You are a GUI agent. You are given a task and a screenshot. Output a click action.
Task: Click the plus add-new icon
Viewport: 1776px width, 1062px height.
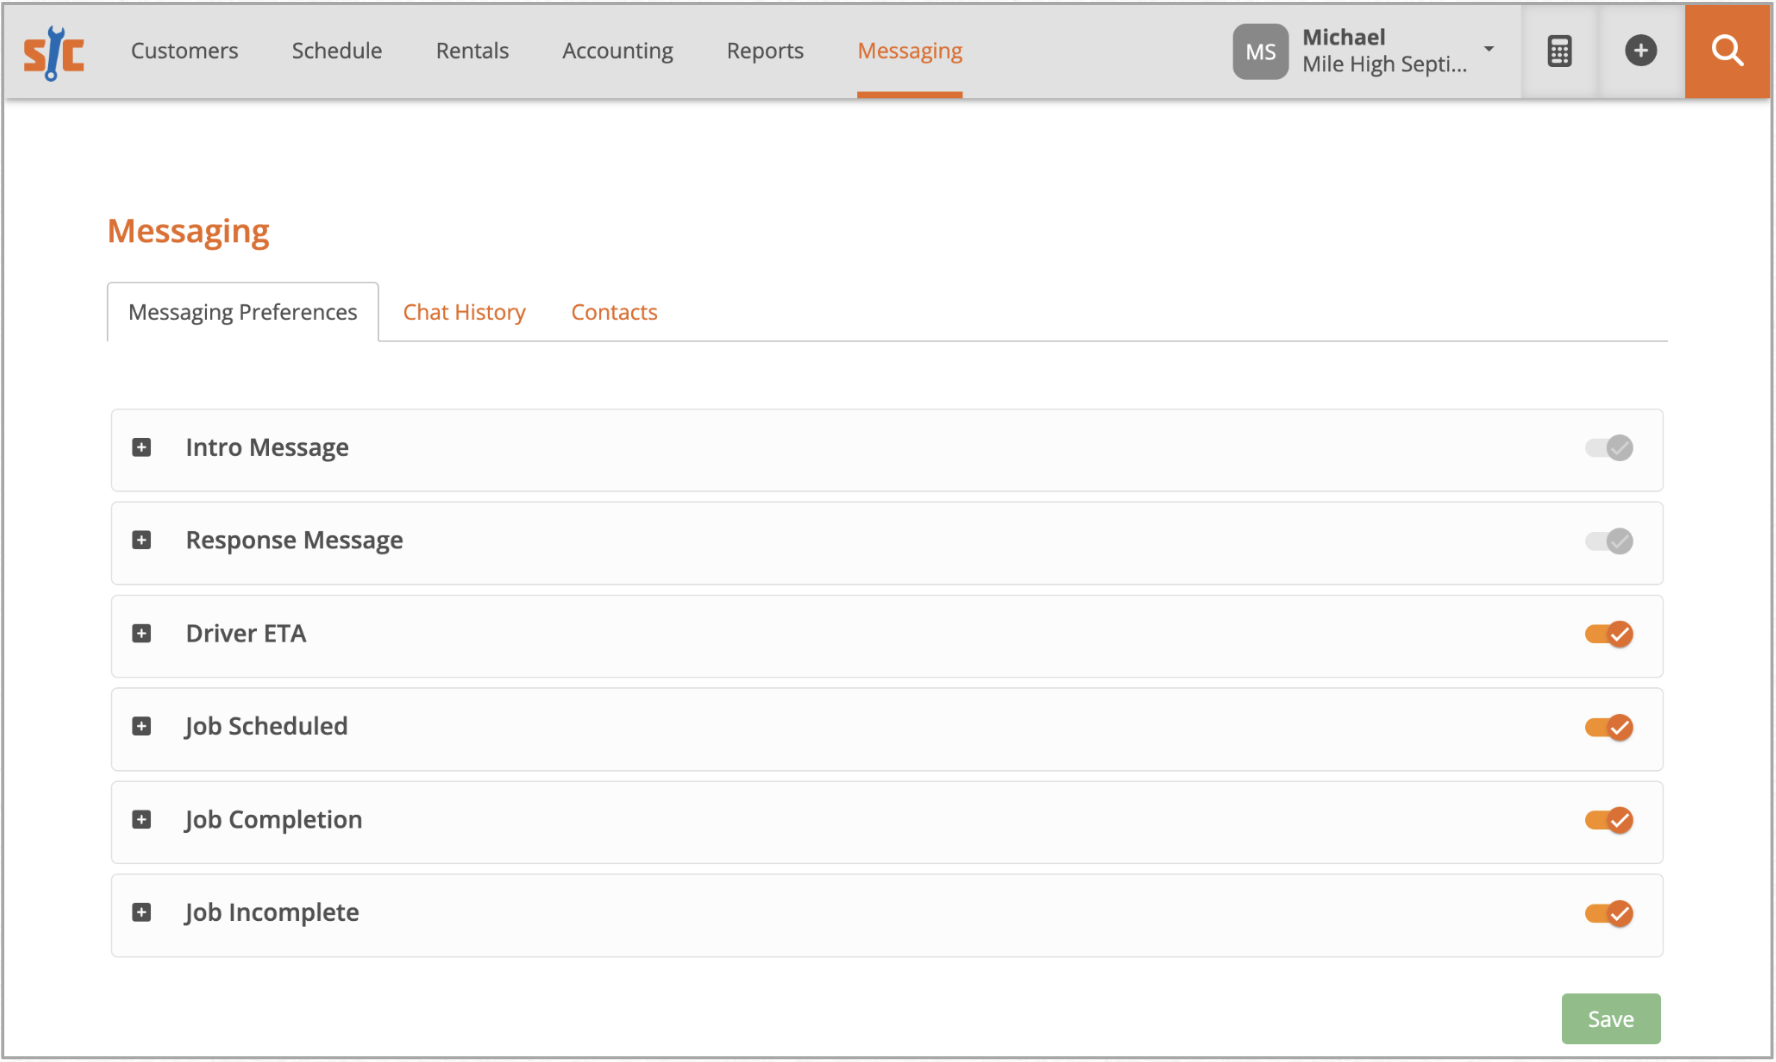[x=1640, y=51]
